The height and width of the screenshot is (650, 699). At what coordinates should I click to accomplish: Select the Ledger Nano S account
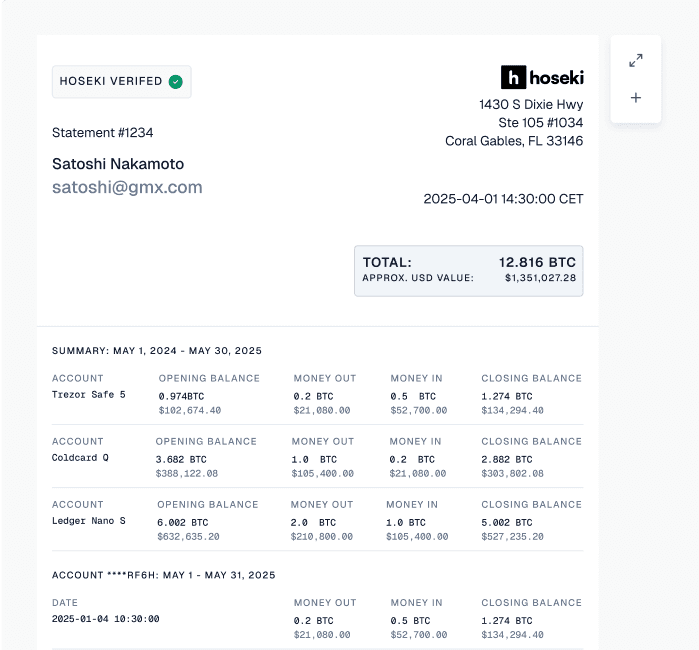(x=89, y=521)
